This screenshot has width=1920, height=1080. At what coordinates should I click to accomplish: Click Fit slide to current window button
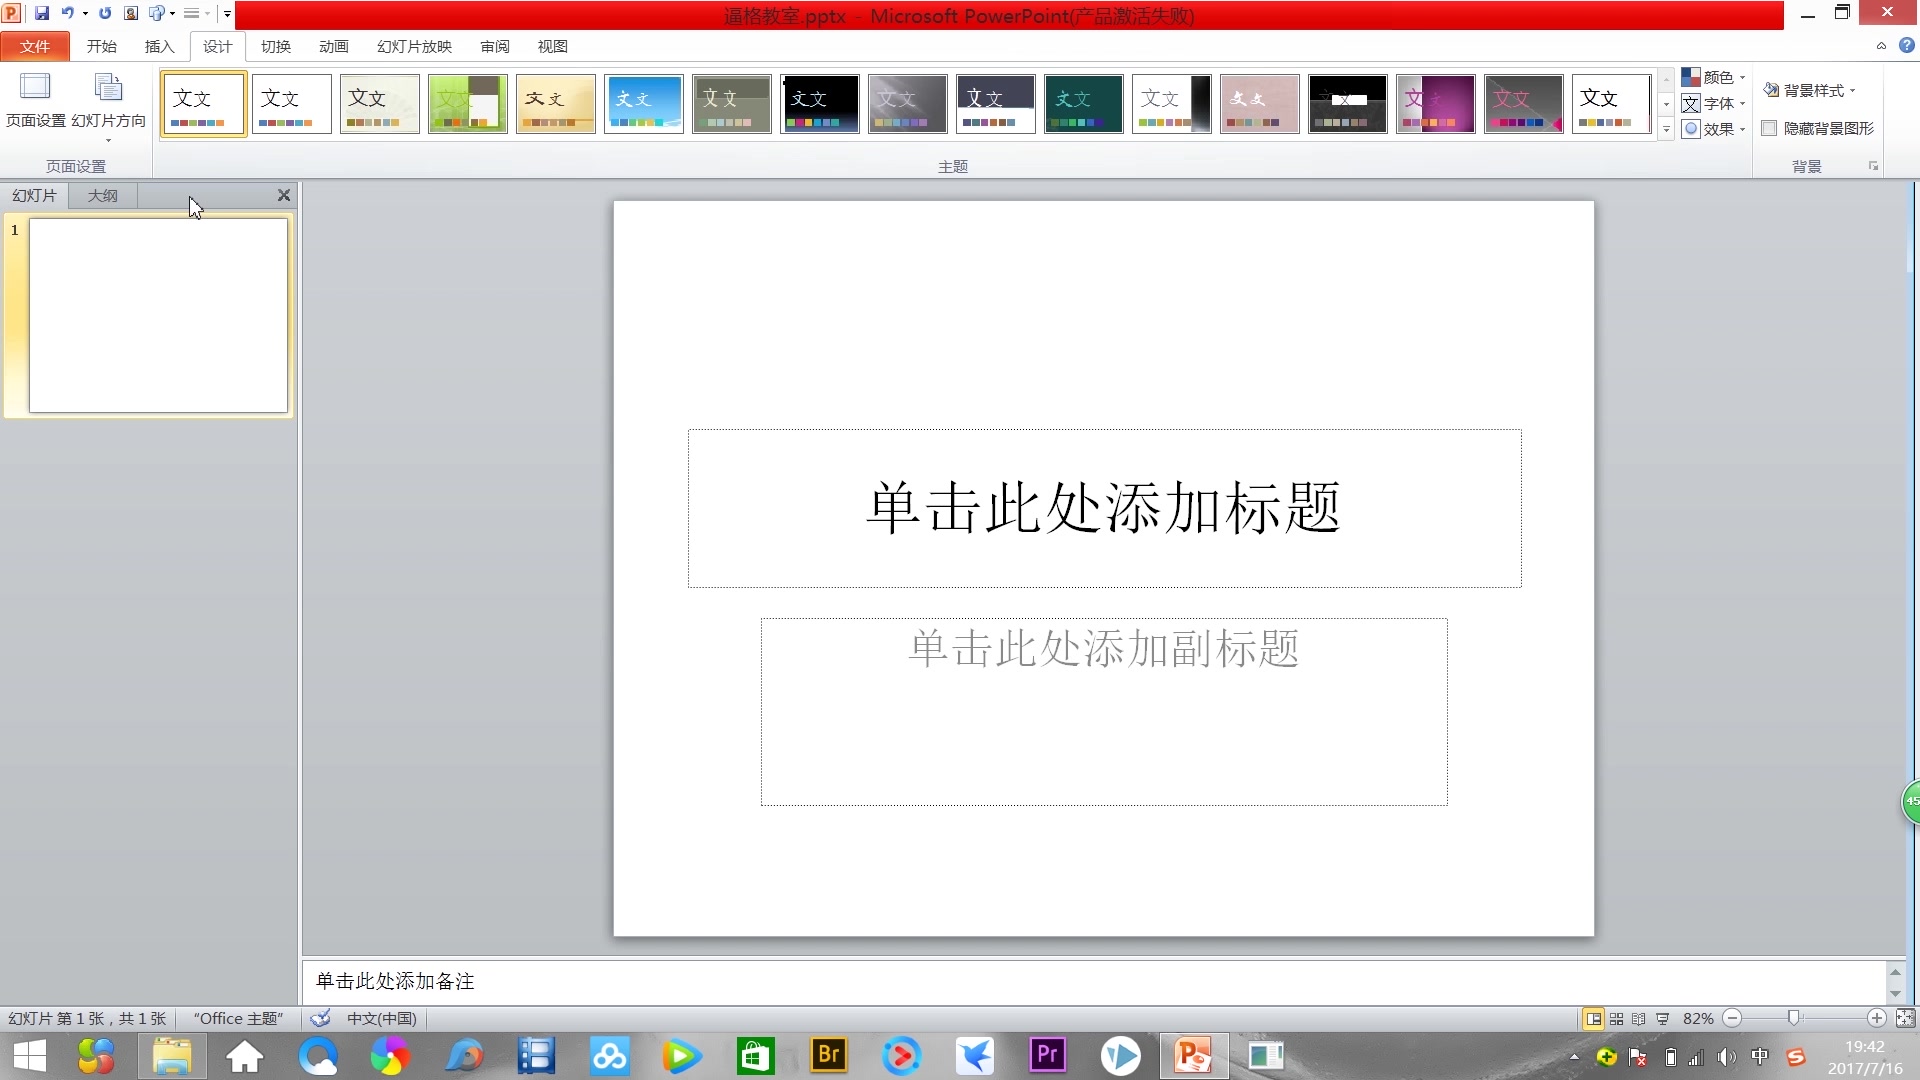1905,1018
